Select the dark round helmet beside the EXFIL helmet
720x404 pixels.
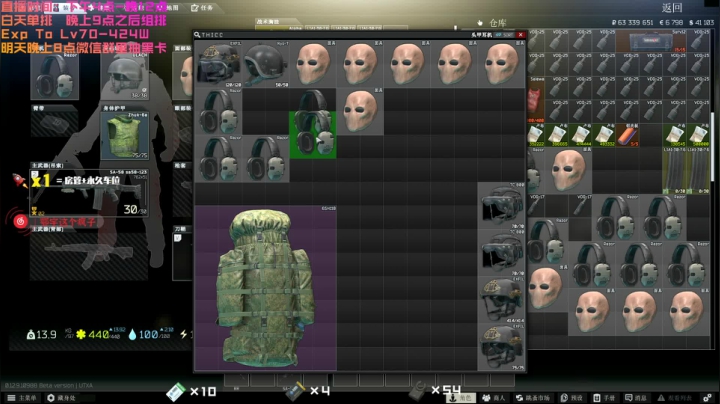[266, 64]
